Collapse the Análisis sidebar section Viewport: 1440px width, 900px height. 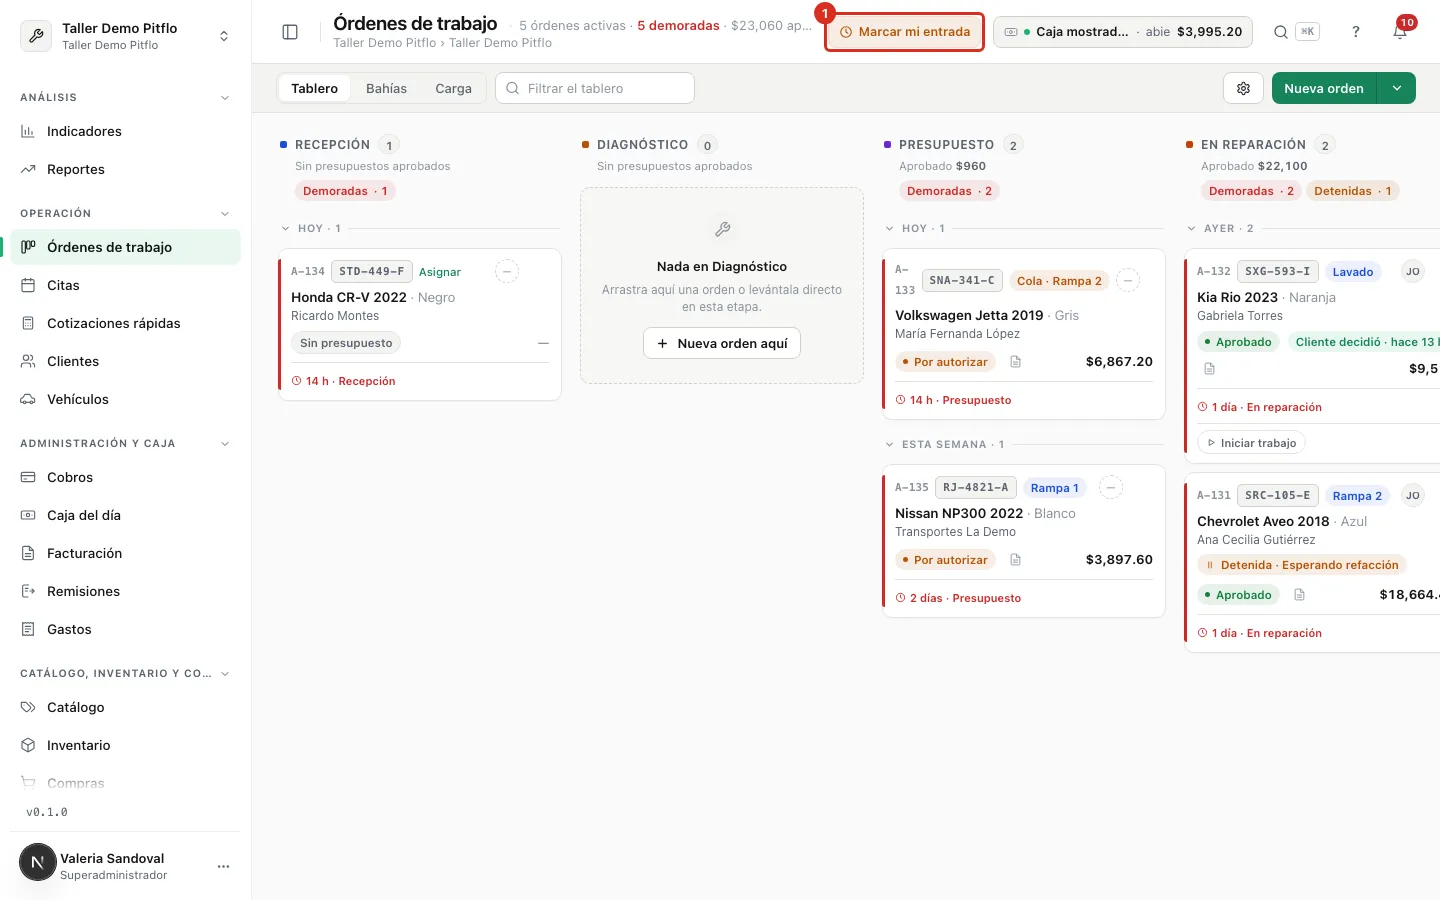click(225, 98)
